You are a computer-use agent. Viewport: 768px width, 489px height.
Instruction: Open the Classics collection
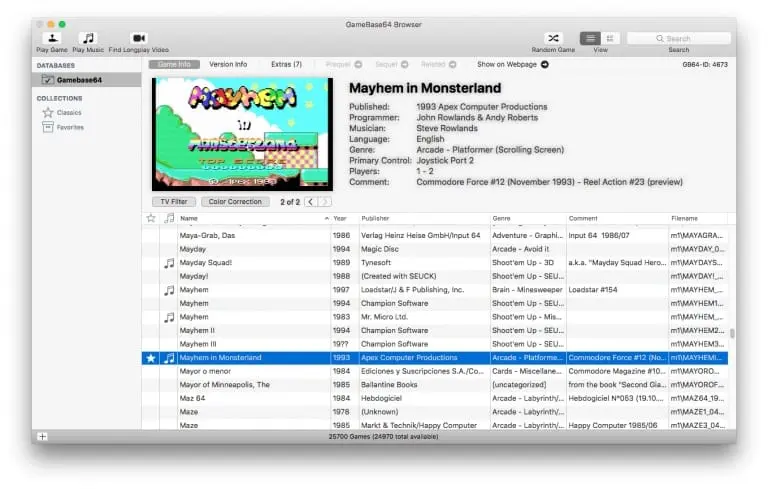[x=69, y=113]
